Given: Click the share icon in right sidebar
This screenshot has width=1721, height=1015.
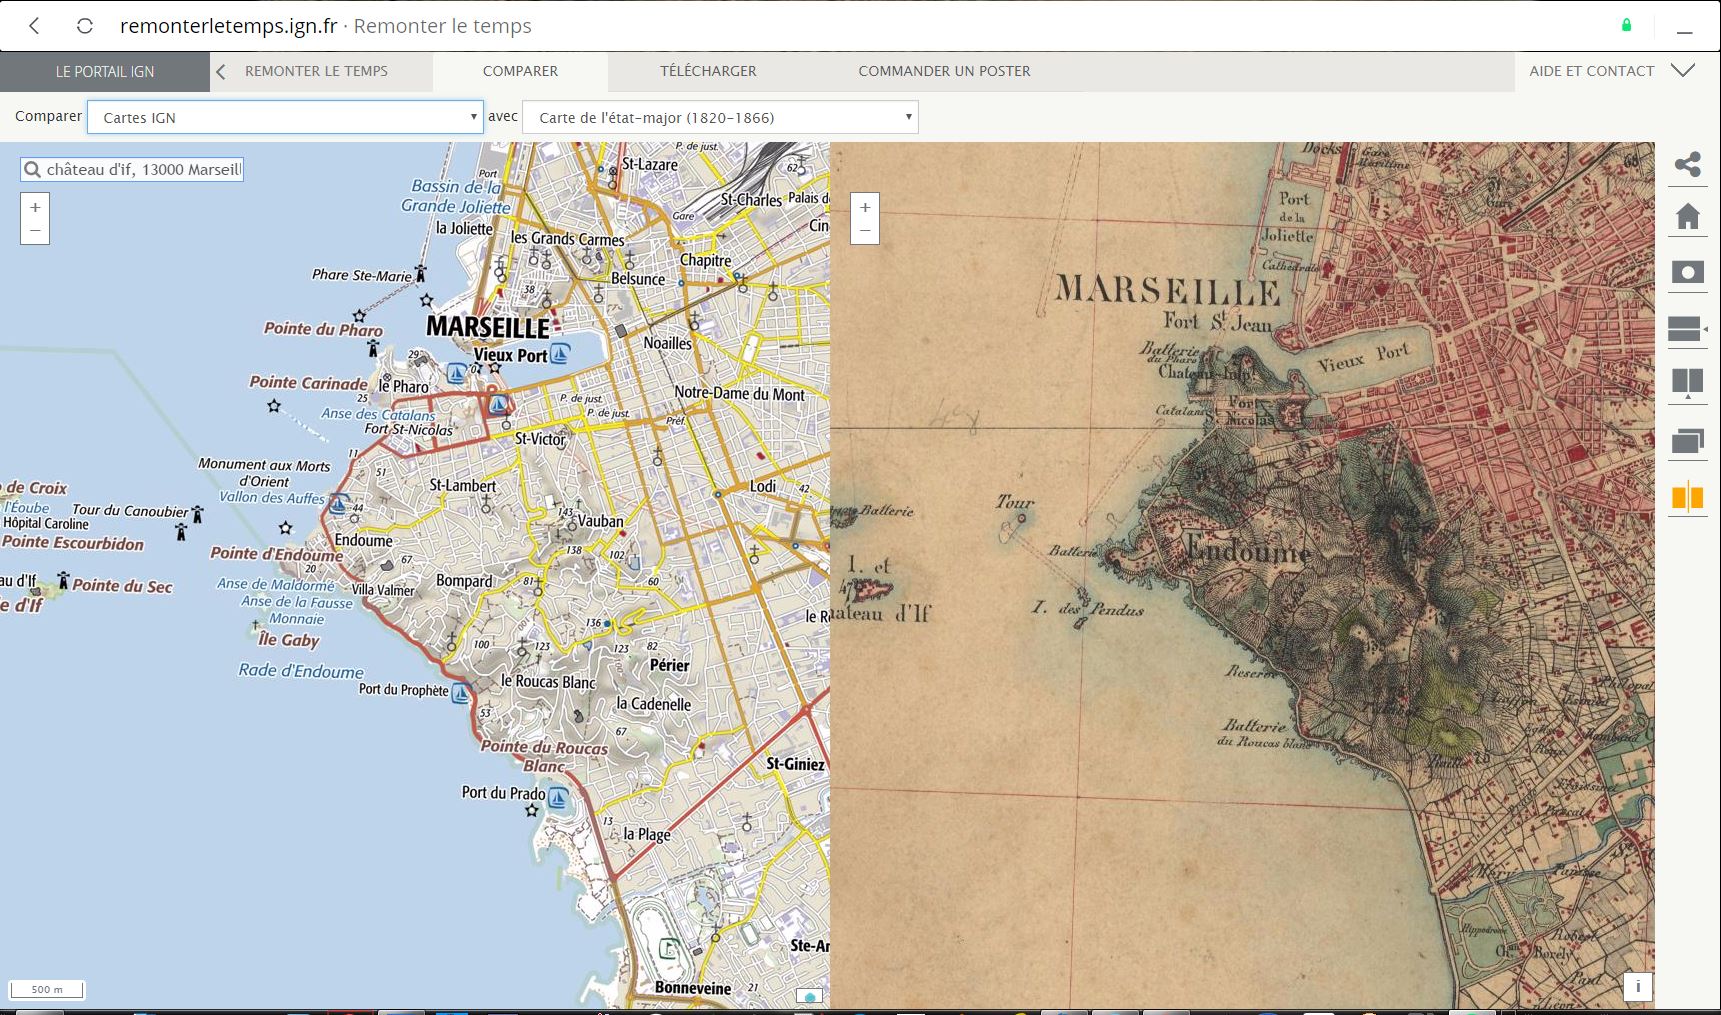Looking at the screenshot, I should [1687, 164].
